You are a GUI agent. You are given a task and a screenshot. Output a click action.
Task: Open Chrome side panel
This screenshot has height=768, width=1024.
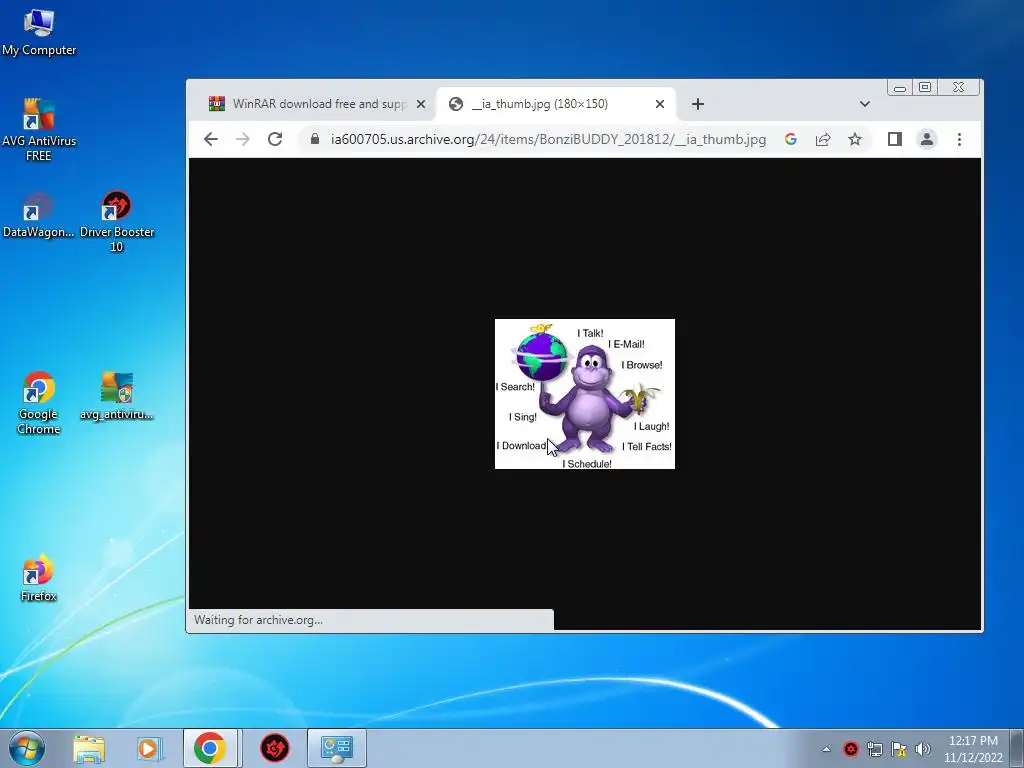(x=895, y=139)
